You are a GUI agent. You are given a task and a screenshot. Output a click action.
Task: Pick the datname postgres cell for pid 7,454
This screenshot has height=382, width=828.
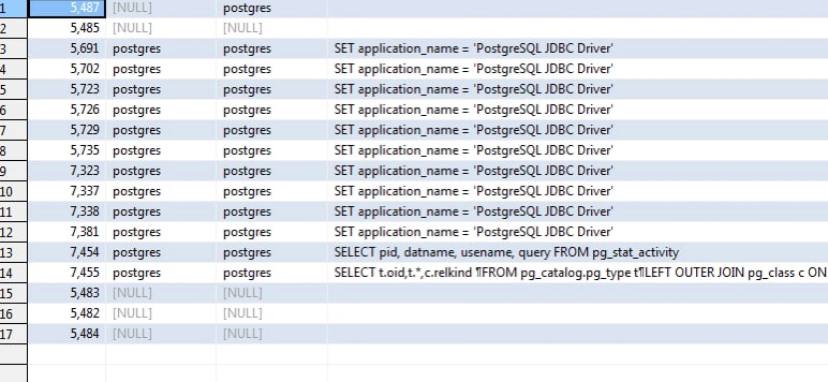(161, 252)
